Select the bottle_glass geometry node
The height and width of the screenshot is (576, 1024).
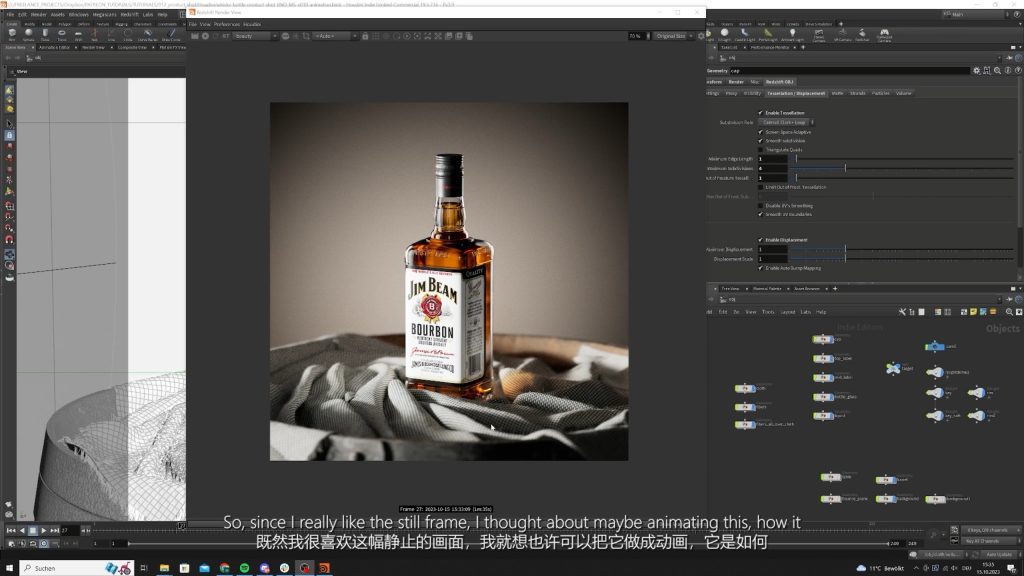[x=823, y=396]
